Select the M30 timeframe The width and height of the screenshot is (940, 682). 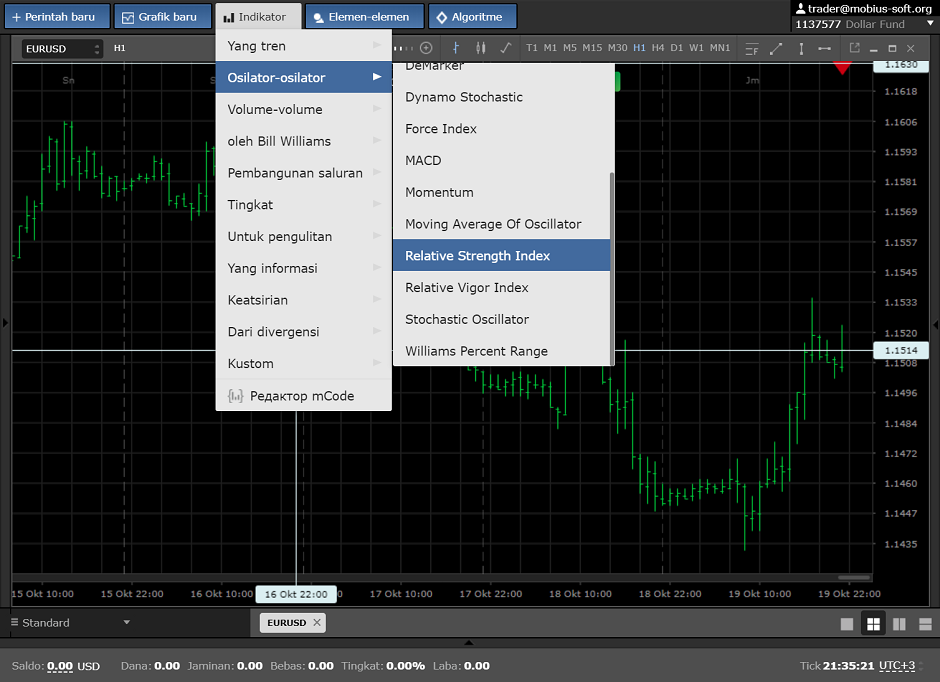point(617,48)
